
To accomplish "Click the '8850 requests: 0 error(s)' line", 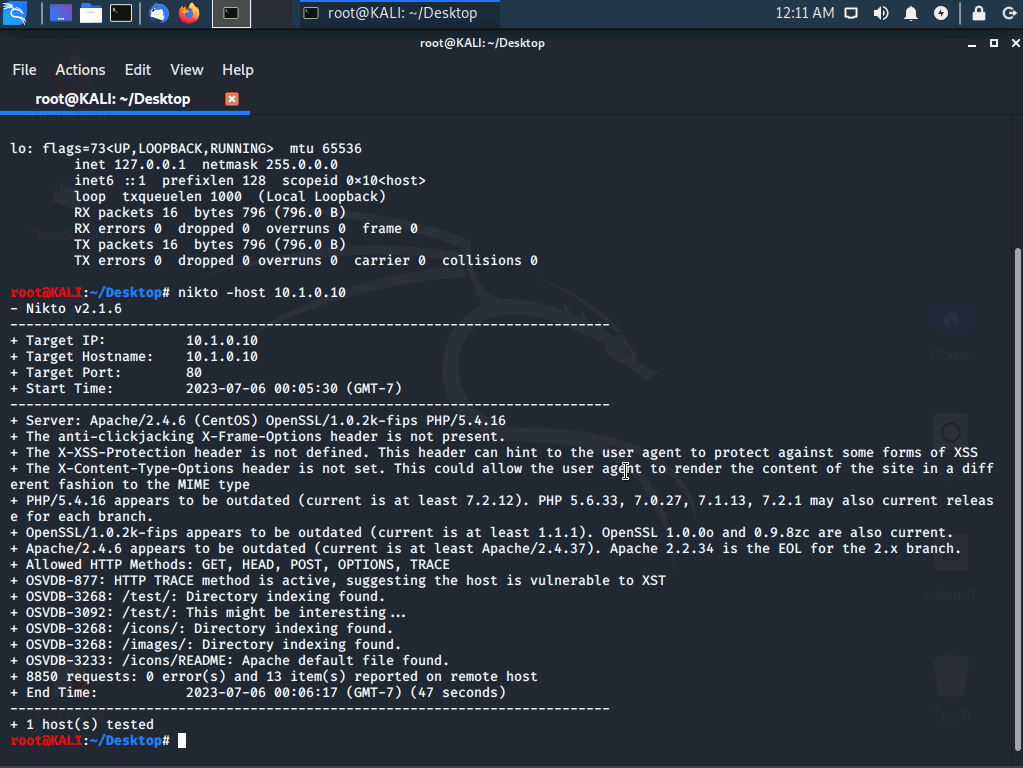I will tap(274, 677).
